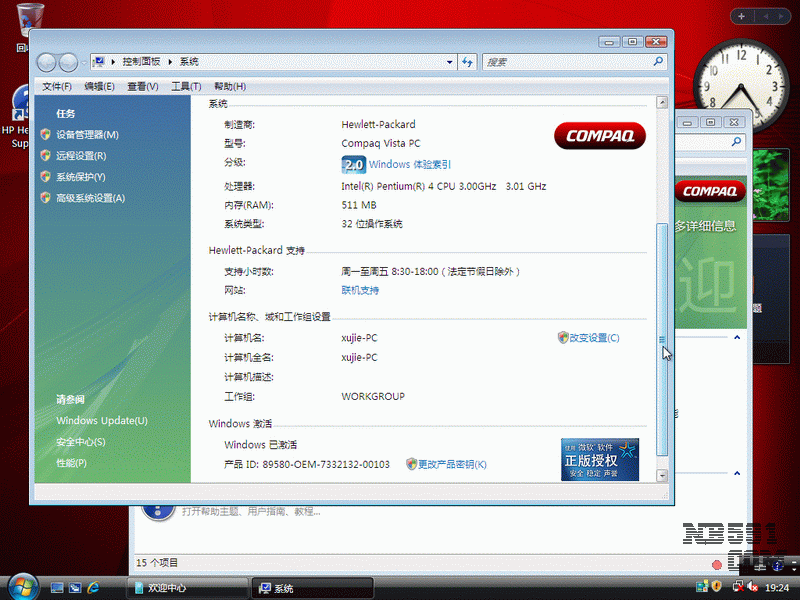Viewport: 800px width, 600px height.
Task: Click the 更改产品密钥(K) link
Action: pyautogui.click(x=452, y=464)
